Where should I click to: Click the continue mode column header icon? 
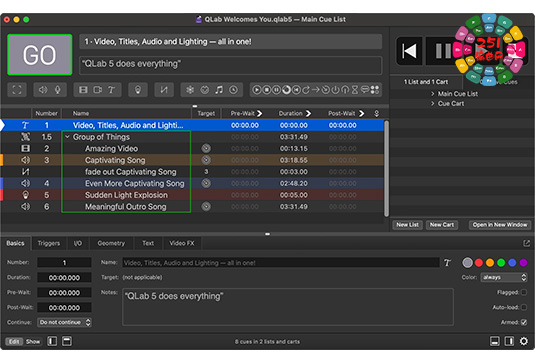[377, 113]
